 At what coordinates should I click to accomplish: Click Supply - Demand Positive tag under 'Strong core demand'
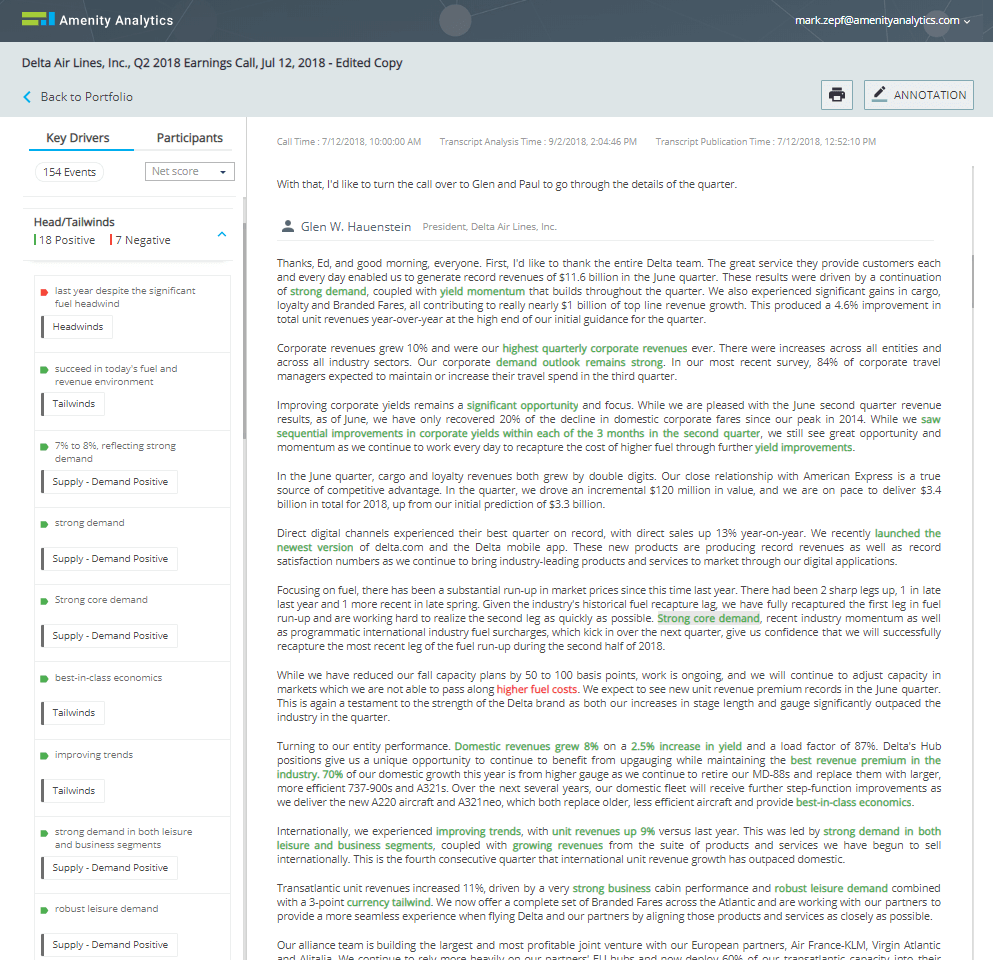pyautogui.click(x=110, y=636)
